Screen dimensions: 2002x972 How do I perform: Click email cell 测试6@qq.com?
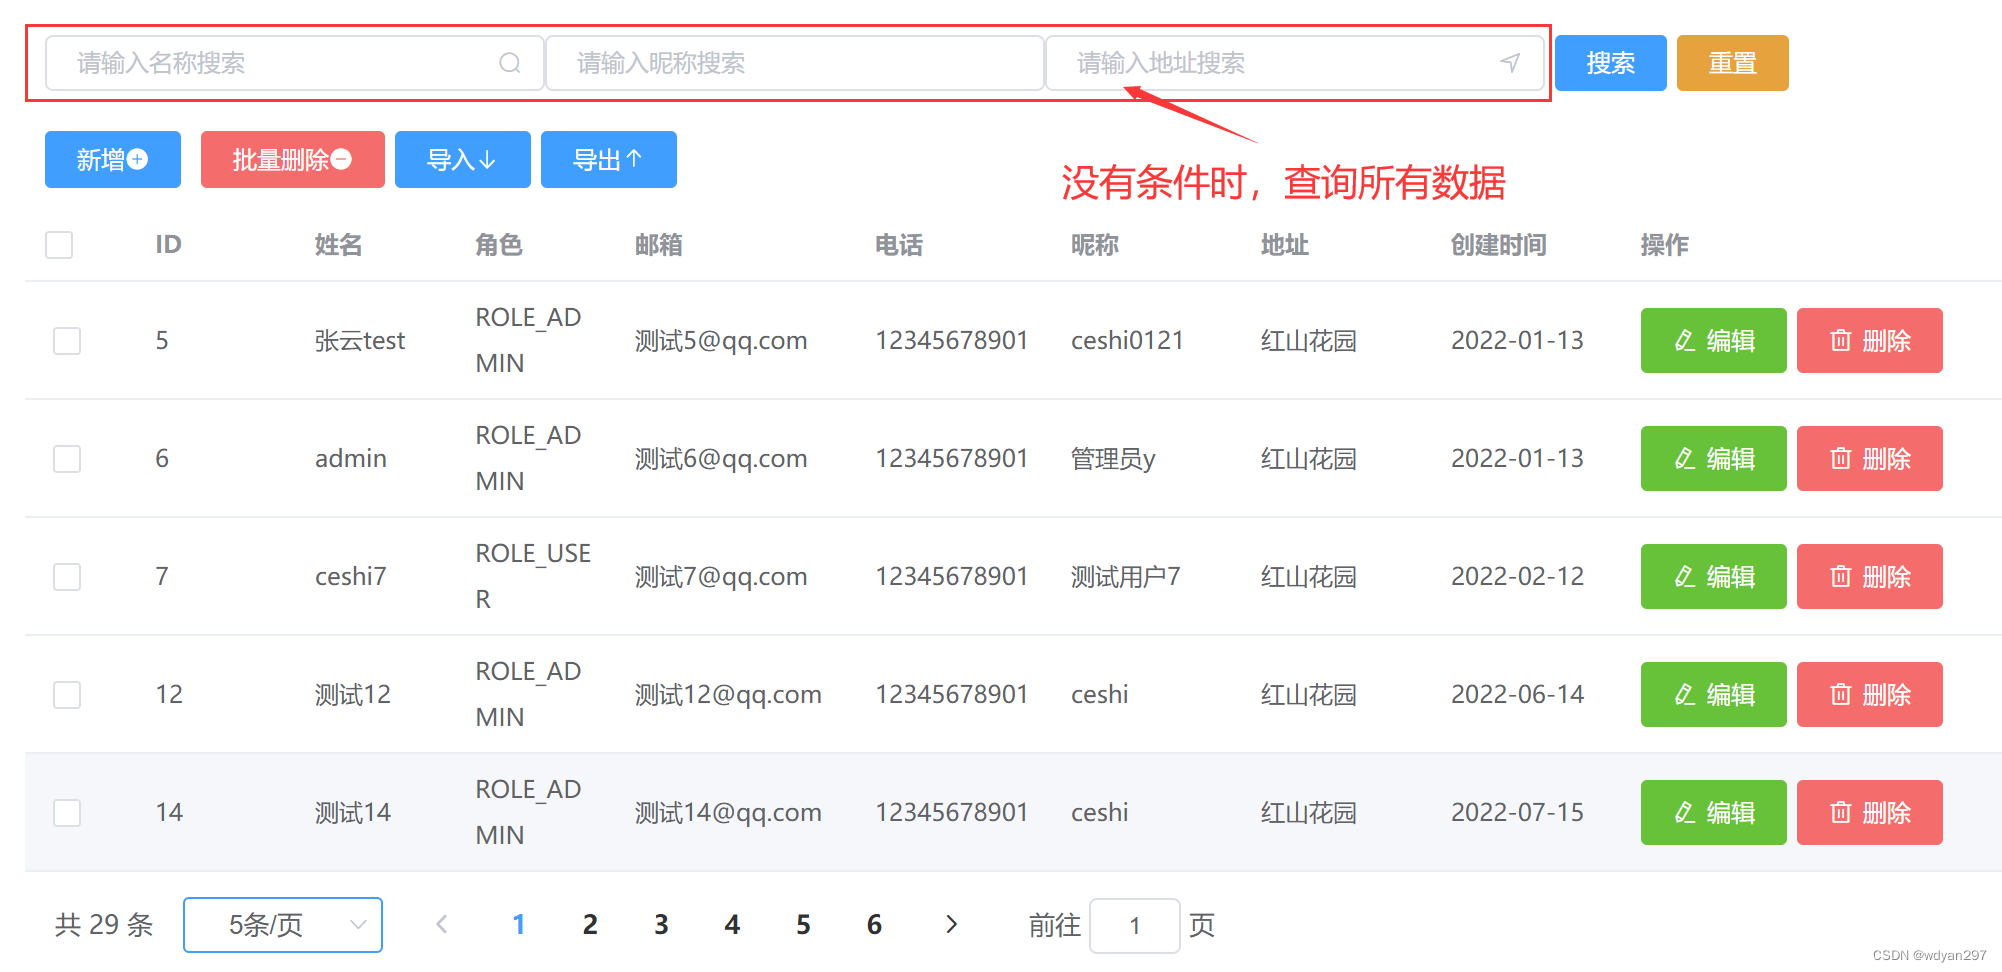click(721, 459)
